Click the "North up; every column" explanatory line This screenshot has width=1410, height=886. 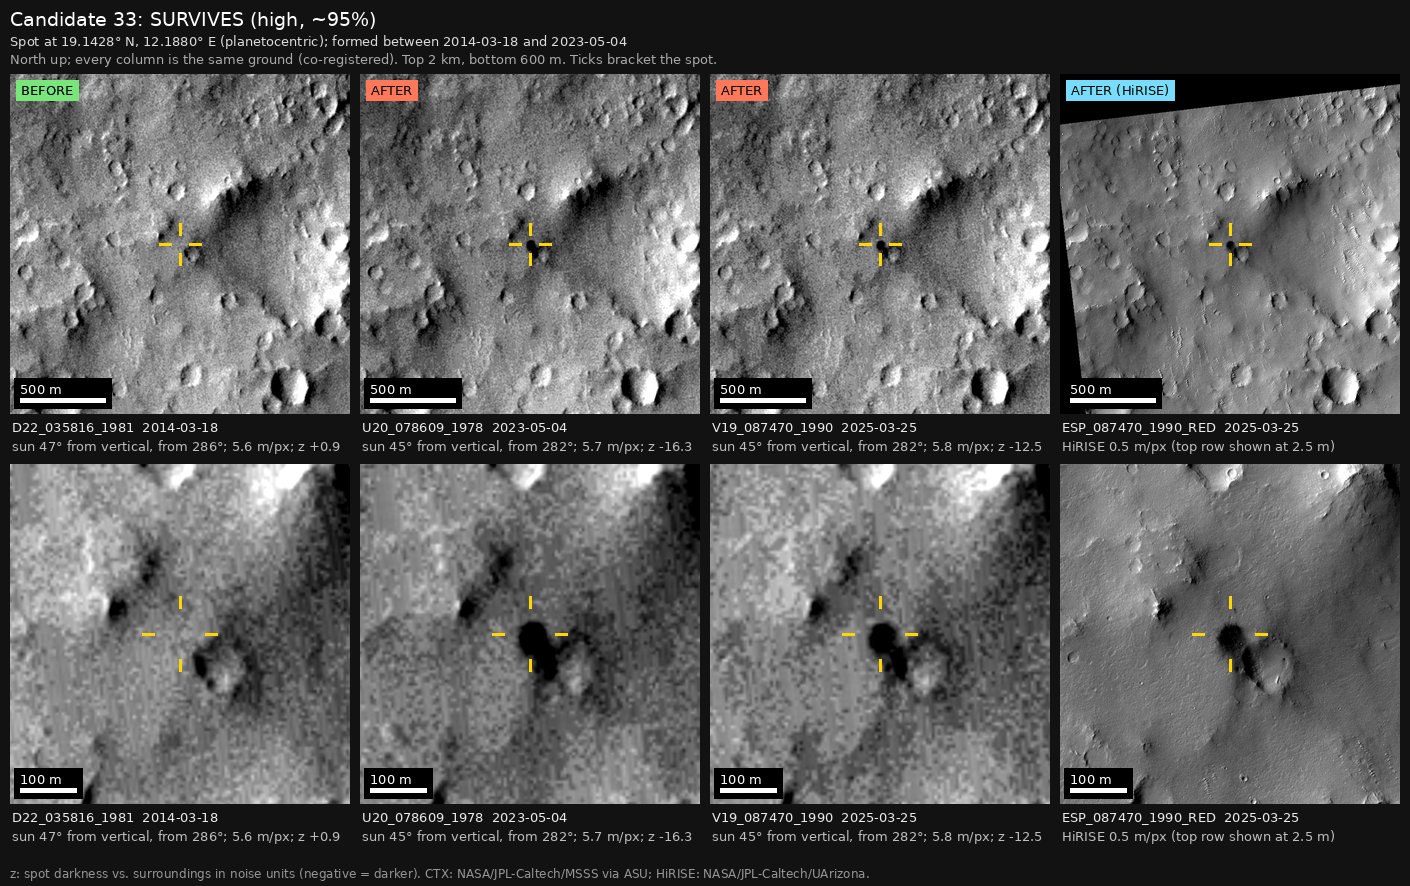[363, 59]
